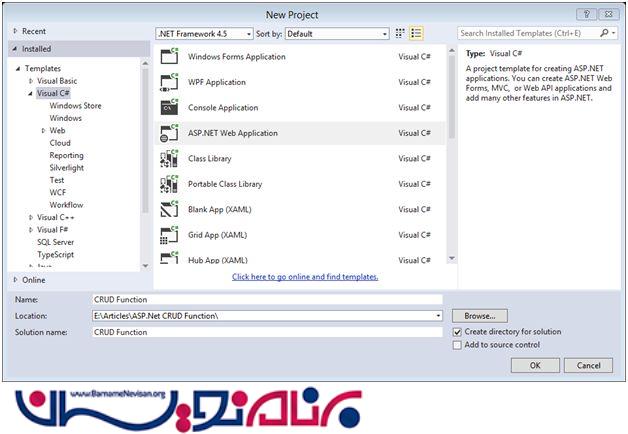
Task: Select the Class Library row text
Action: coord(210,159)
